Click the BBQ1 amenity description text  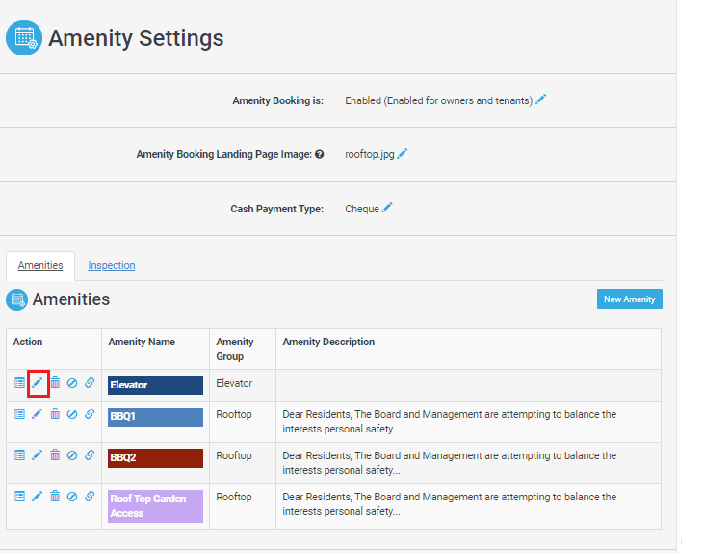(x=449, y=421)
